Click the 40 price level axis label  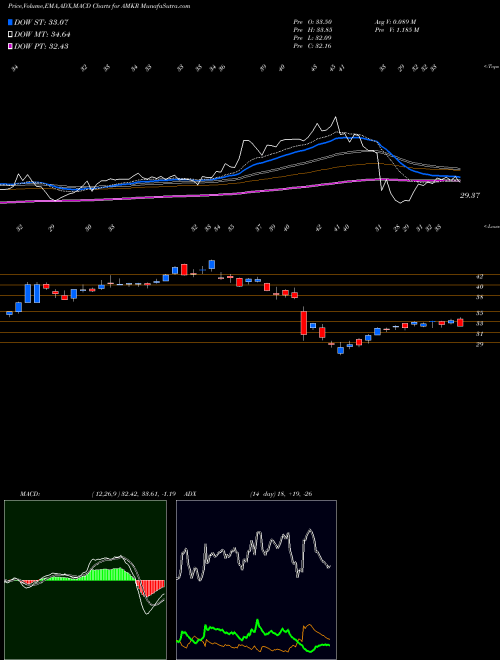tap(479, 287)
